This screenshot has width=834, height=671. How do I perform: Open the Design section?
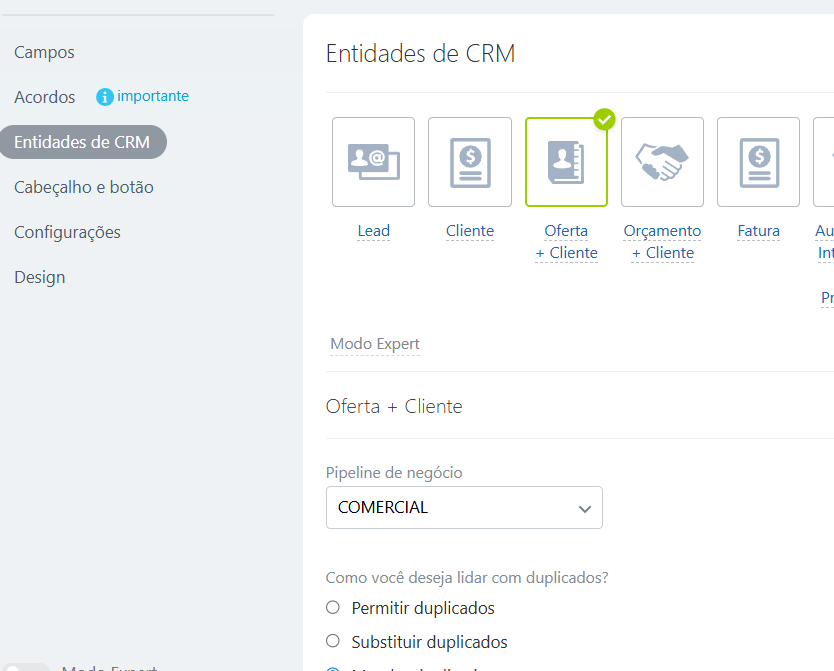tap(40, 277)
